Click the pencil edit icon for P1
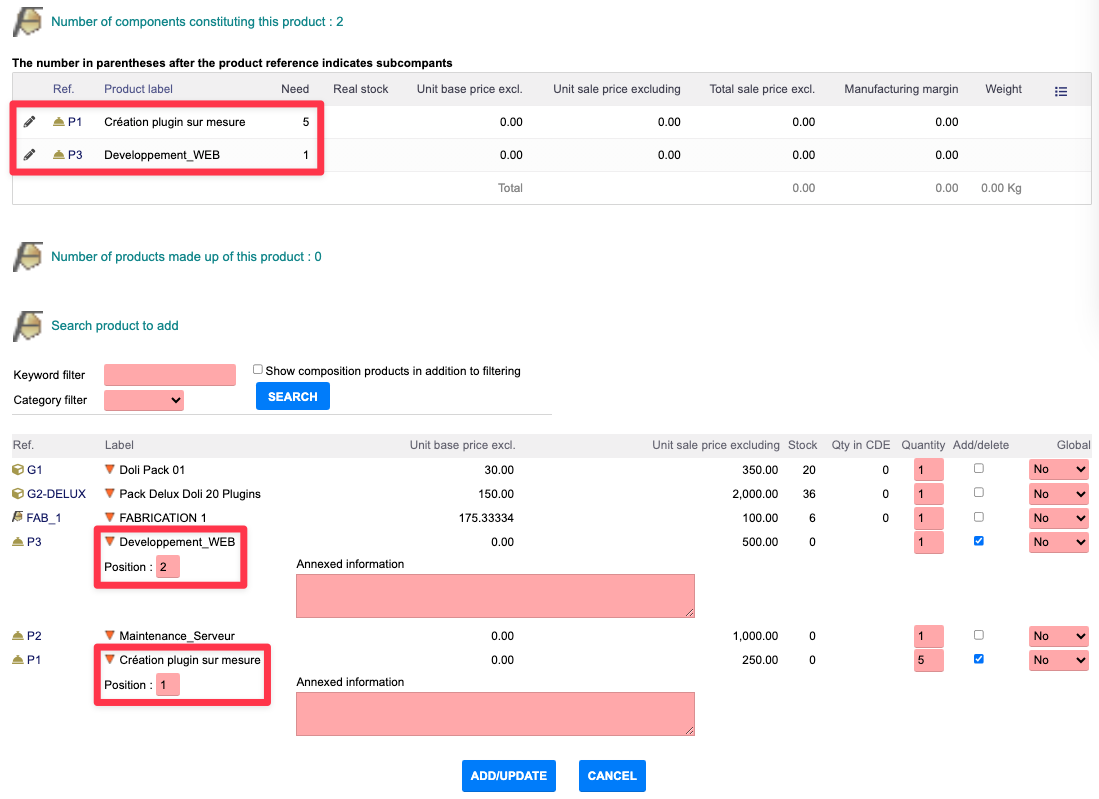Image resolution: width=1099 pixels, height=799 pixels. pos(29,122)
